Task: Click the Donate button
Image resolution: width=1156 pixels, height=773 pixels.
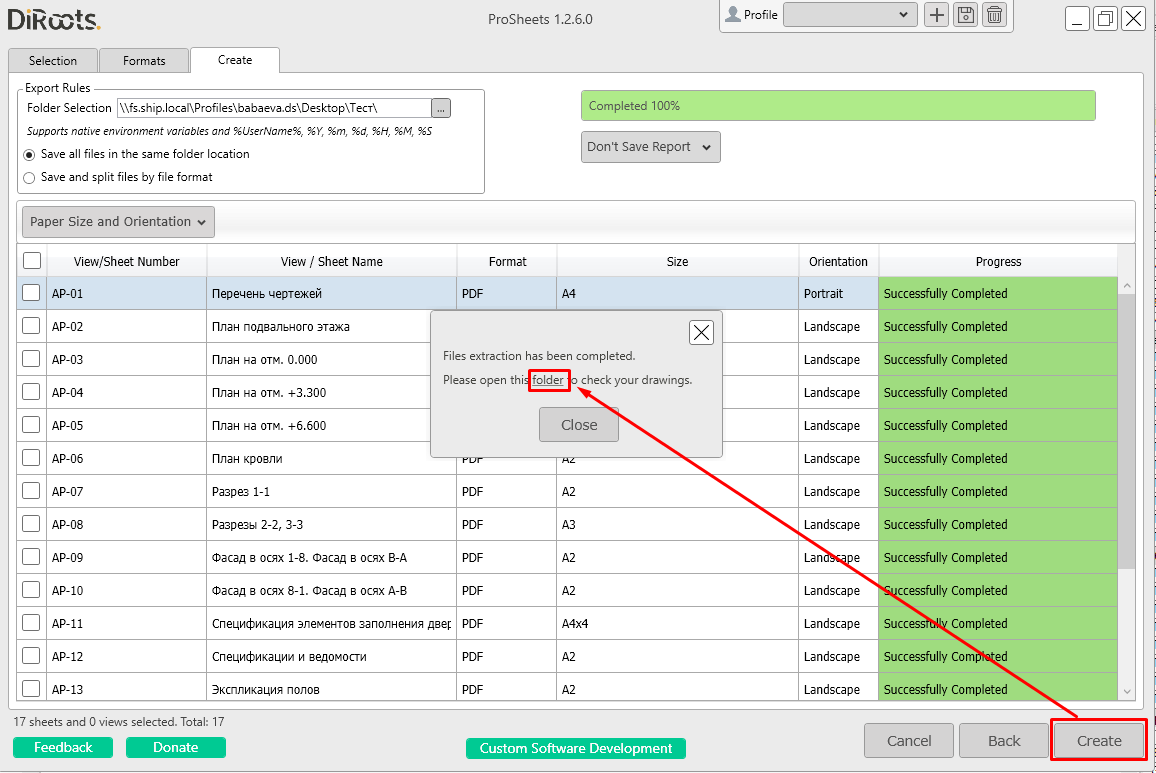Action: point(175,747)
